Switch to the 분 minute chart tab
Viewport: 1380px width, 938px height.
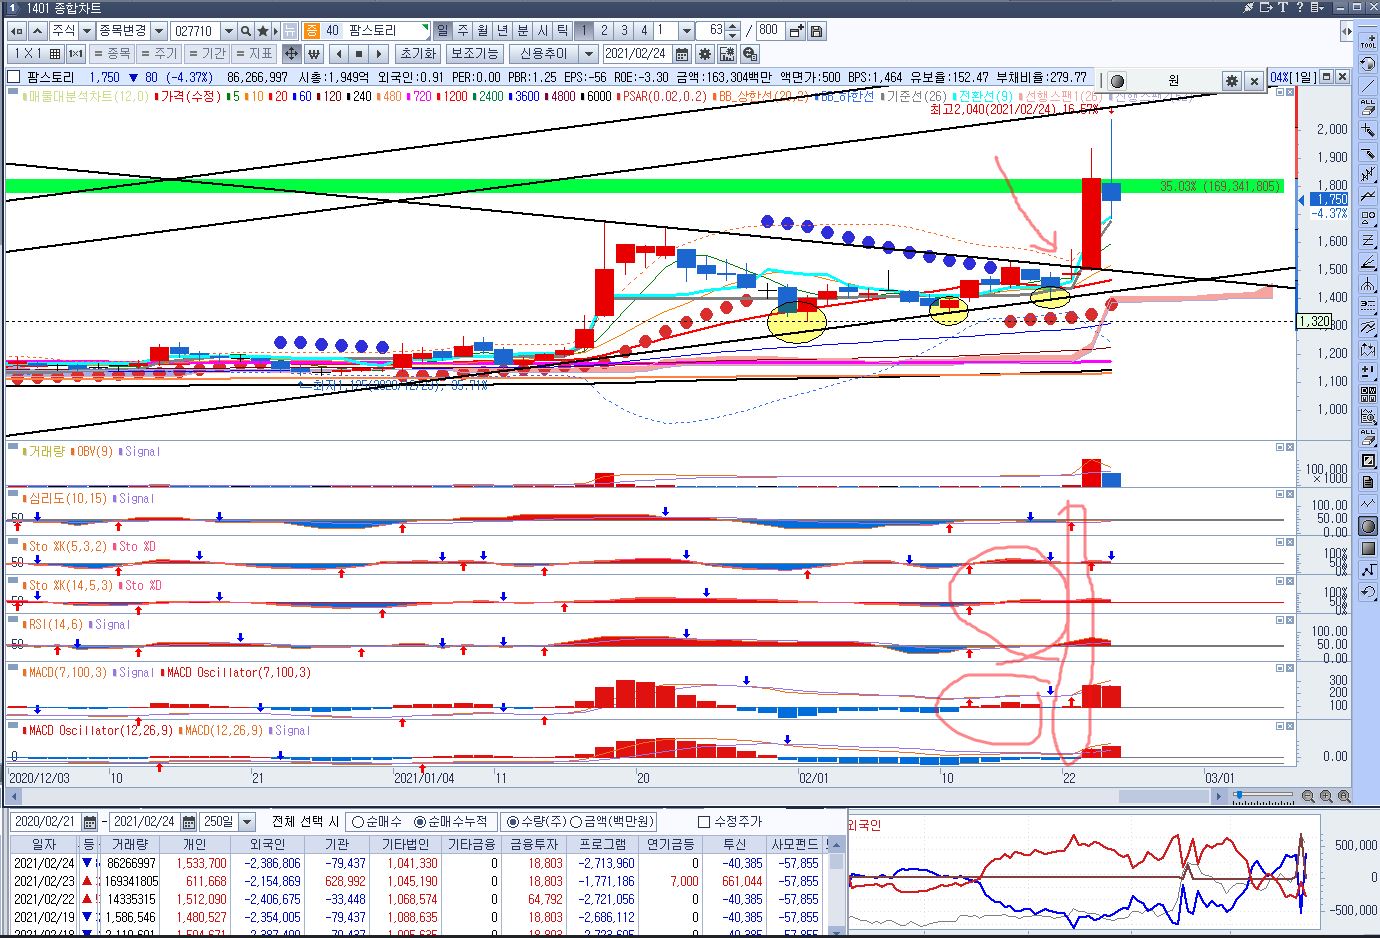coord(523,31)
